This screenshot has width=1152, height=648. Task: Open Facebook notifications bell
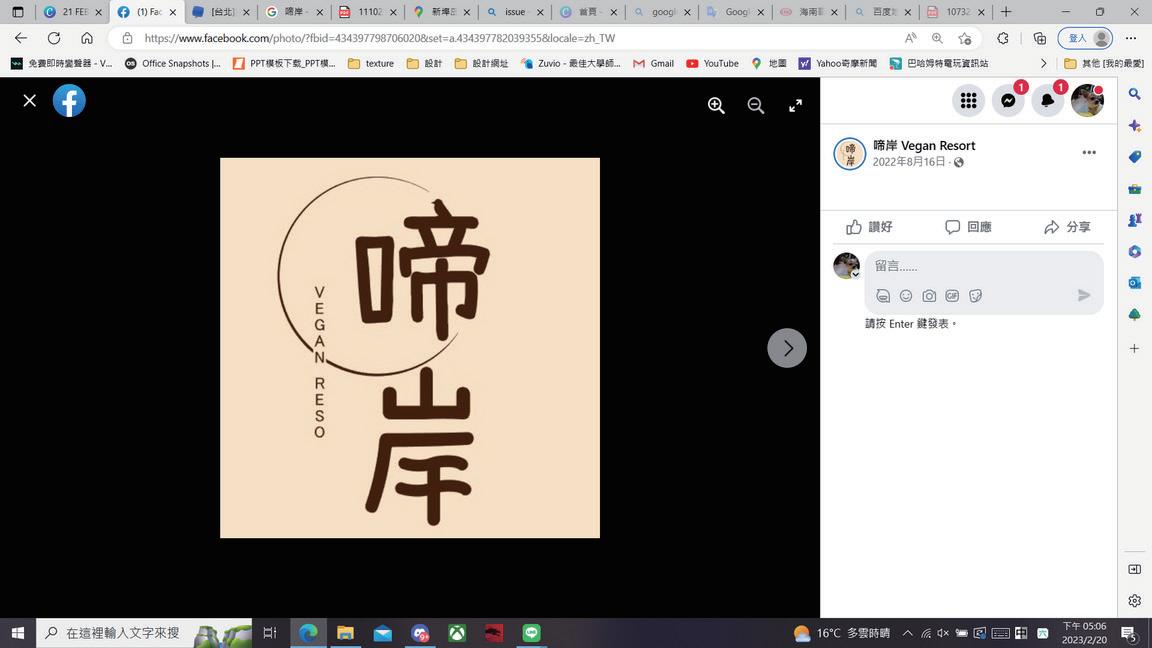tap(1048, 101)
